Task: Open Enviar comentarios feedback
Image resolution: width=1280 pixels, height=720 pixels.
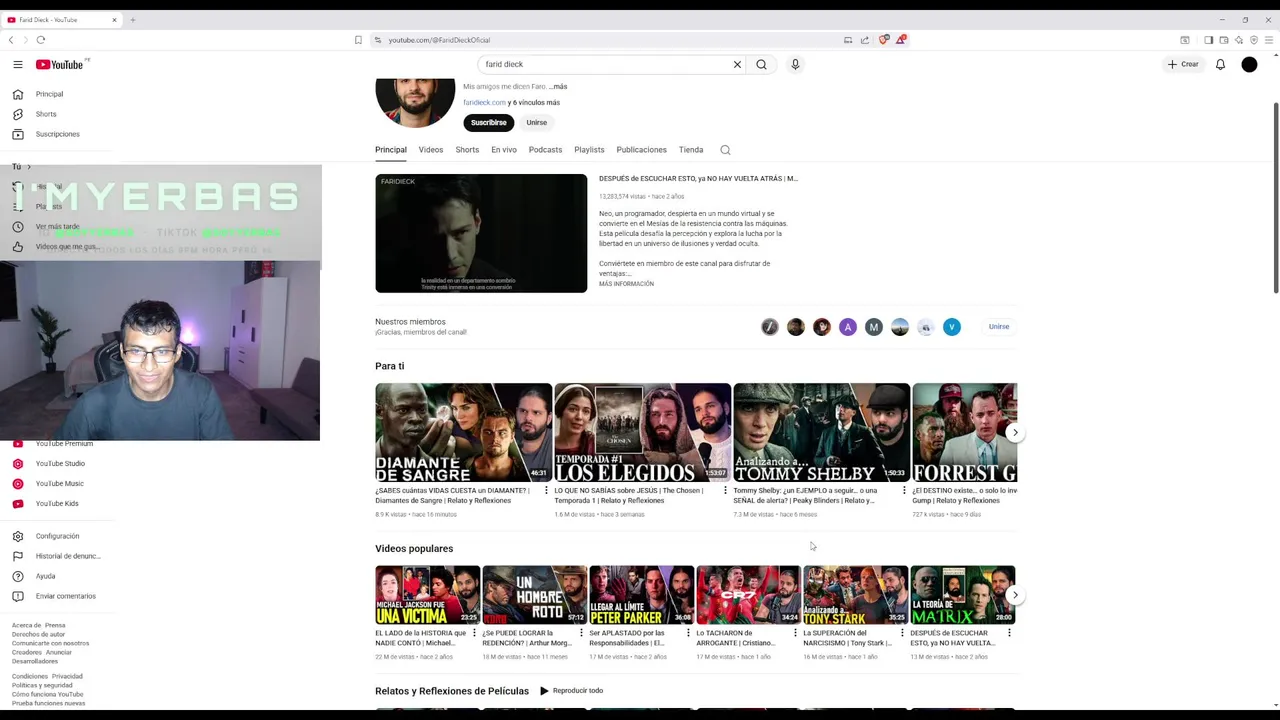Action: pyautogui.click(x=65, y=596)
